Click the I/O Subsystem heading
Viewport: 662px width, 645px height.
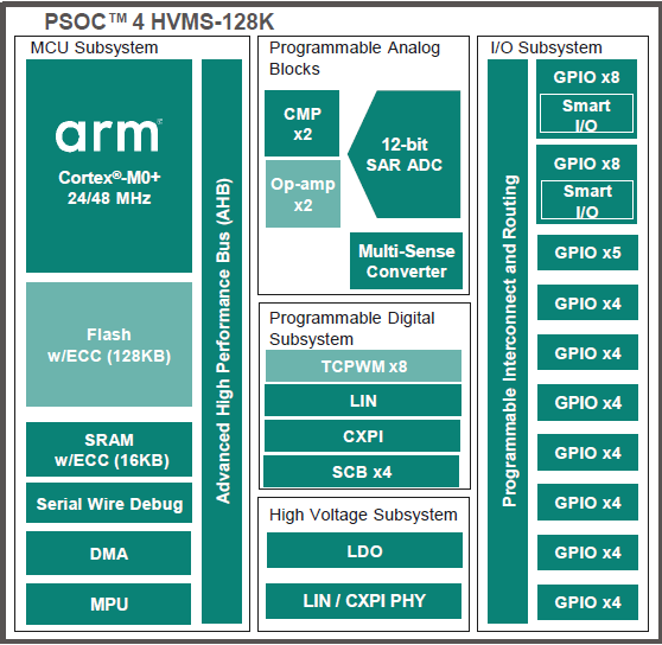pos(546,47)
